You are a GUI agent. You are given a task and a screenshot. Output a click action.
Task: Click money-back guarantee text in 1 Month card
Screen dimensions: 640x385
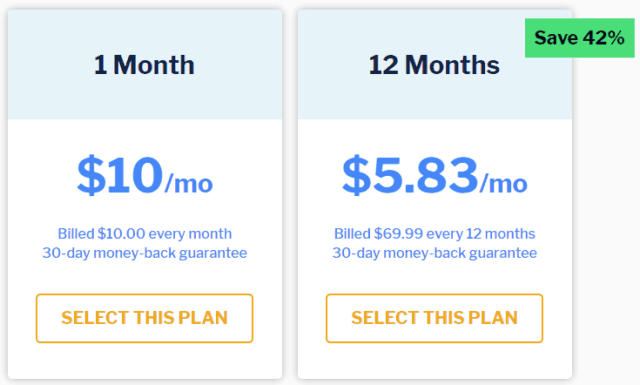pyautogui.click(x=144, y=253)
